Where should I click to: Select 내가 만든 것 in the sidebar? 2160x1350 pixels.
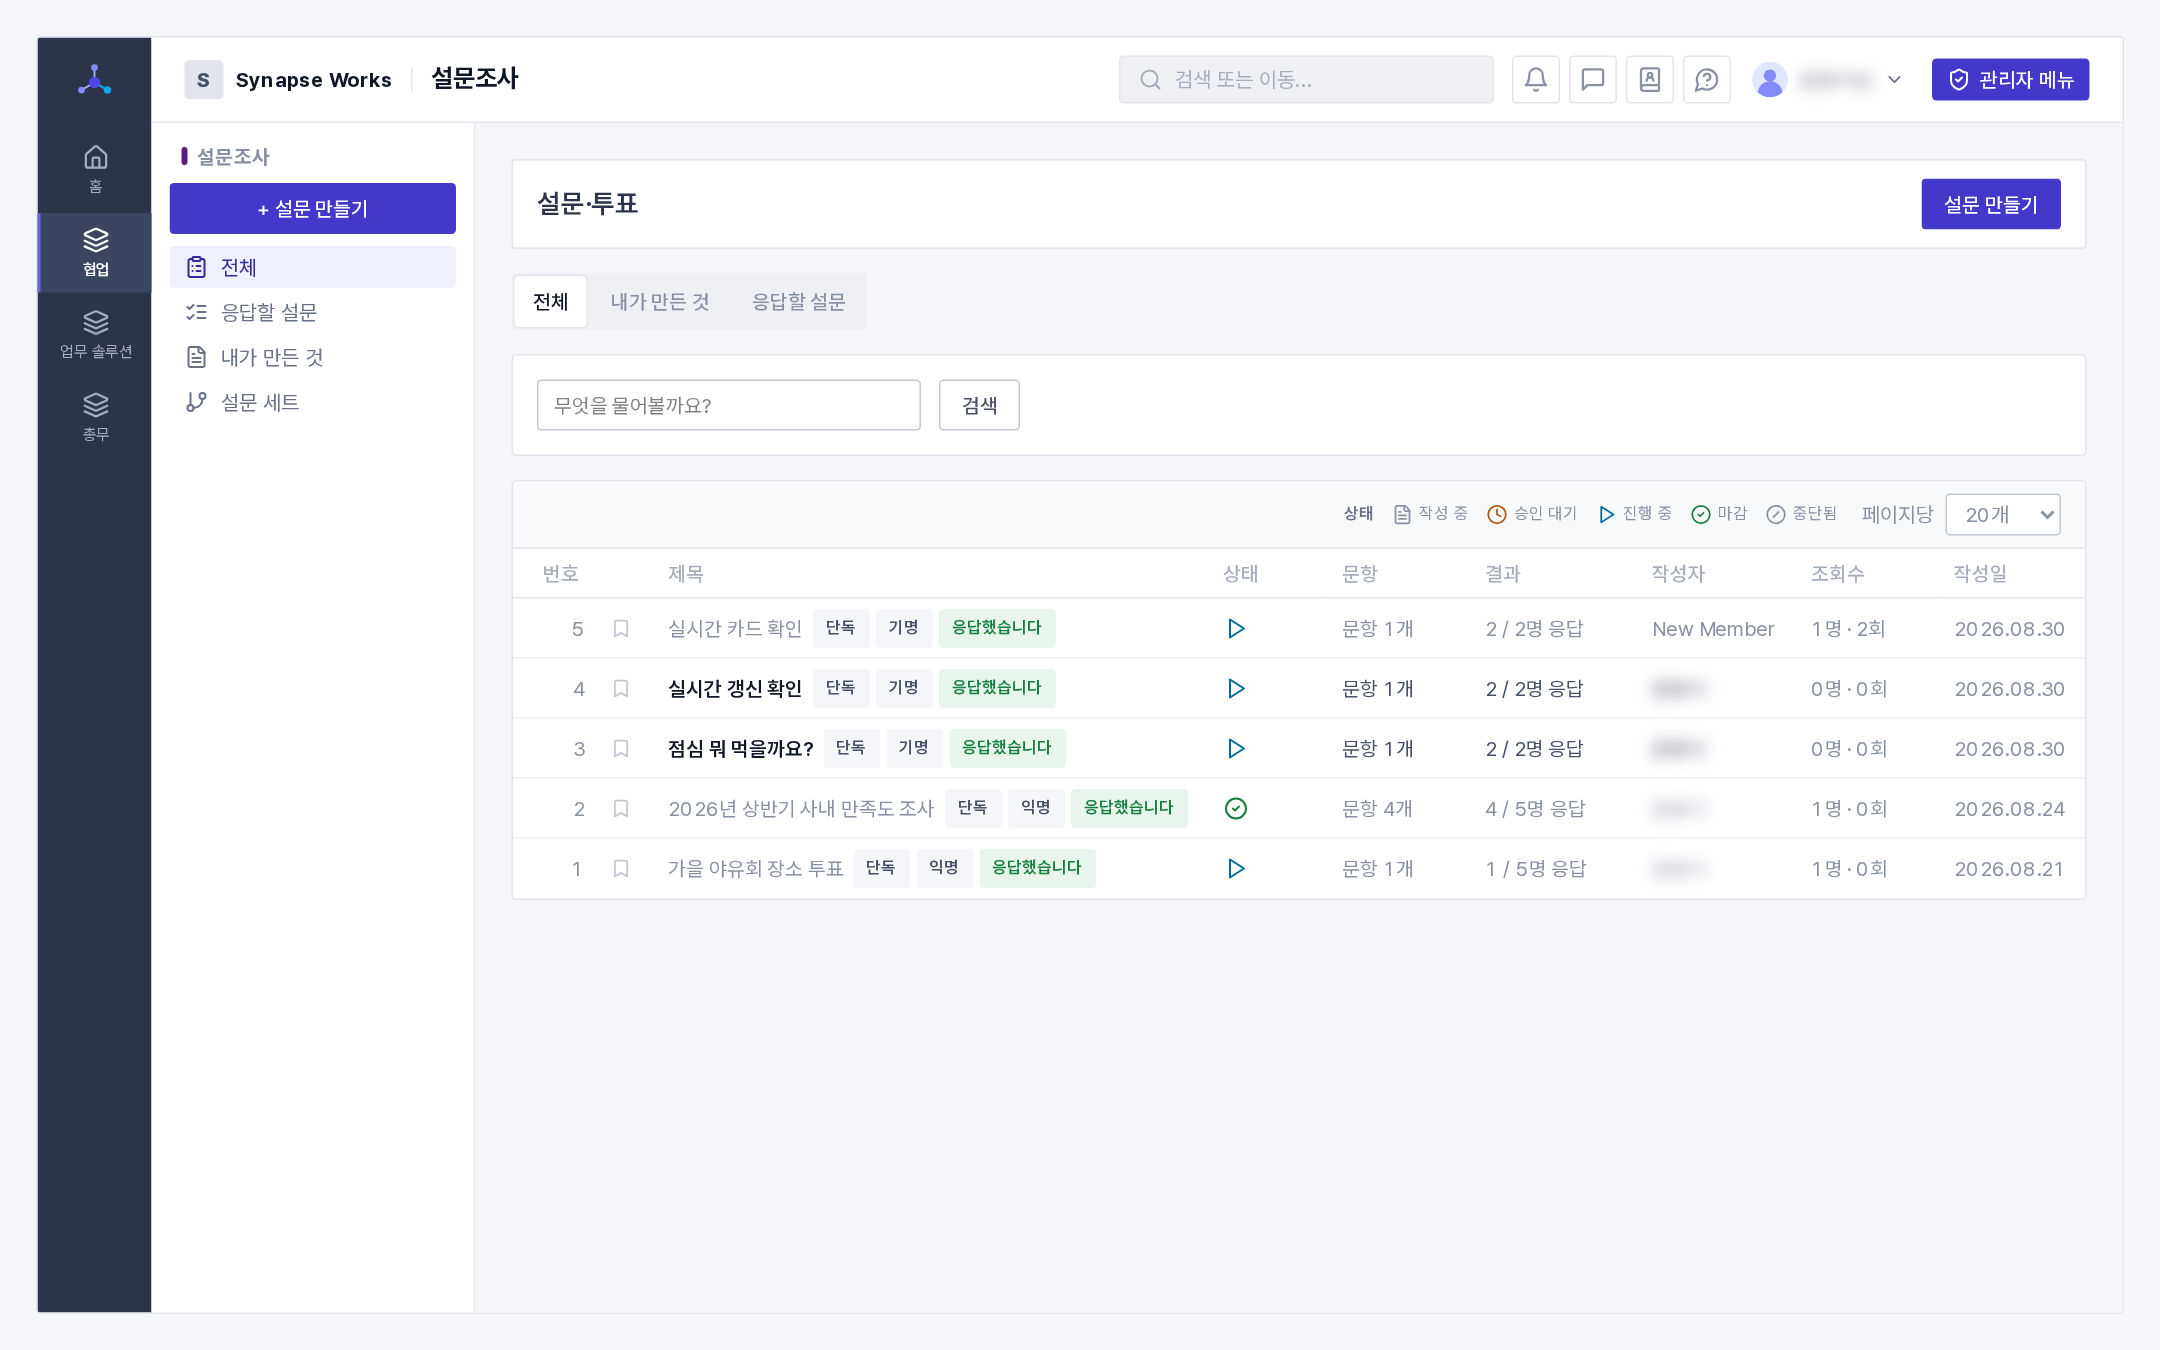coord(312,357)
